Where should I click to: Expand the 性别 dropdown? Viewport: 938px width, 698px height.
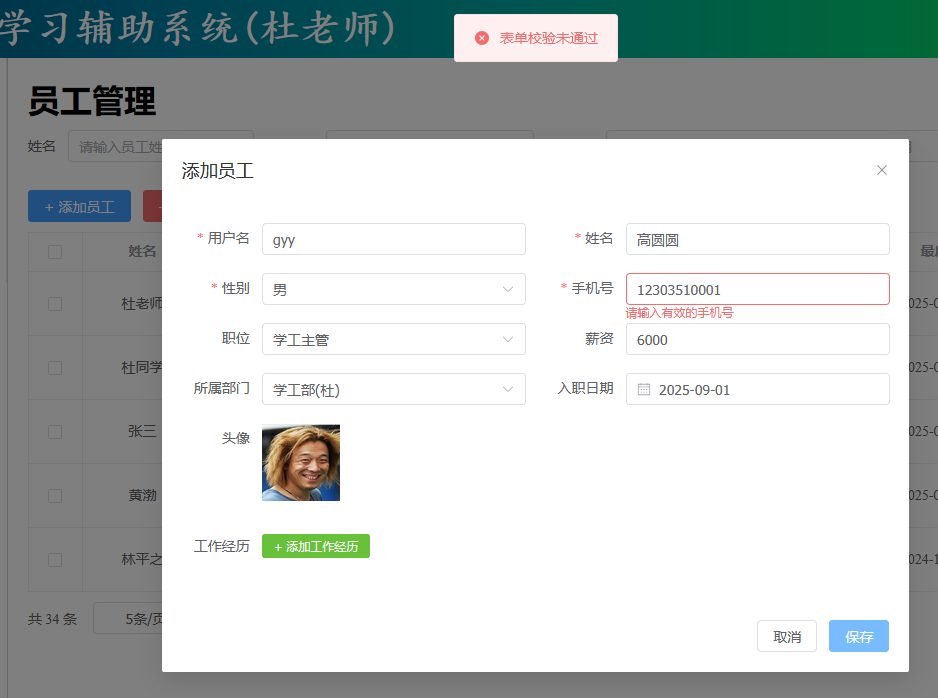[x=393, y=289]
